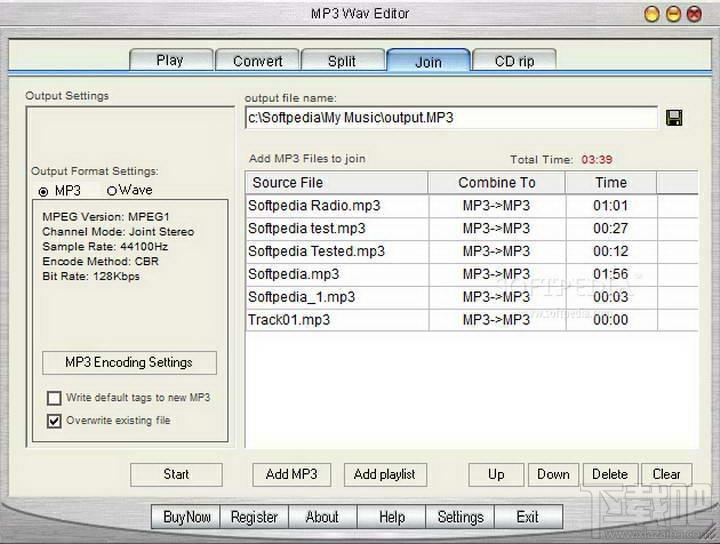Image resolution: width=720 pixels, height=544 pixels.
Task: Click the MPEG Version: MPEG1 text
Action: 106,217
